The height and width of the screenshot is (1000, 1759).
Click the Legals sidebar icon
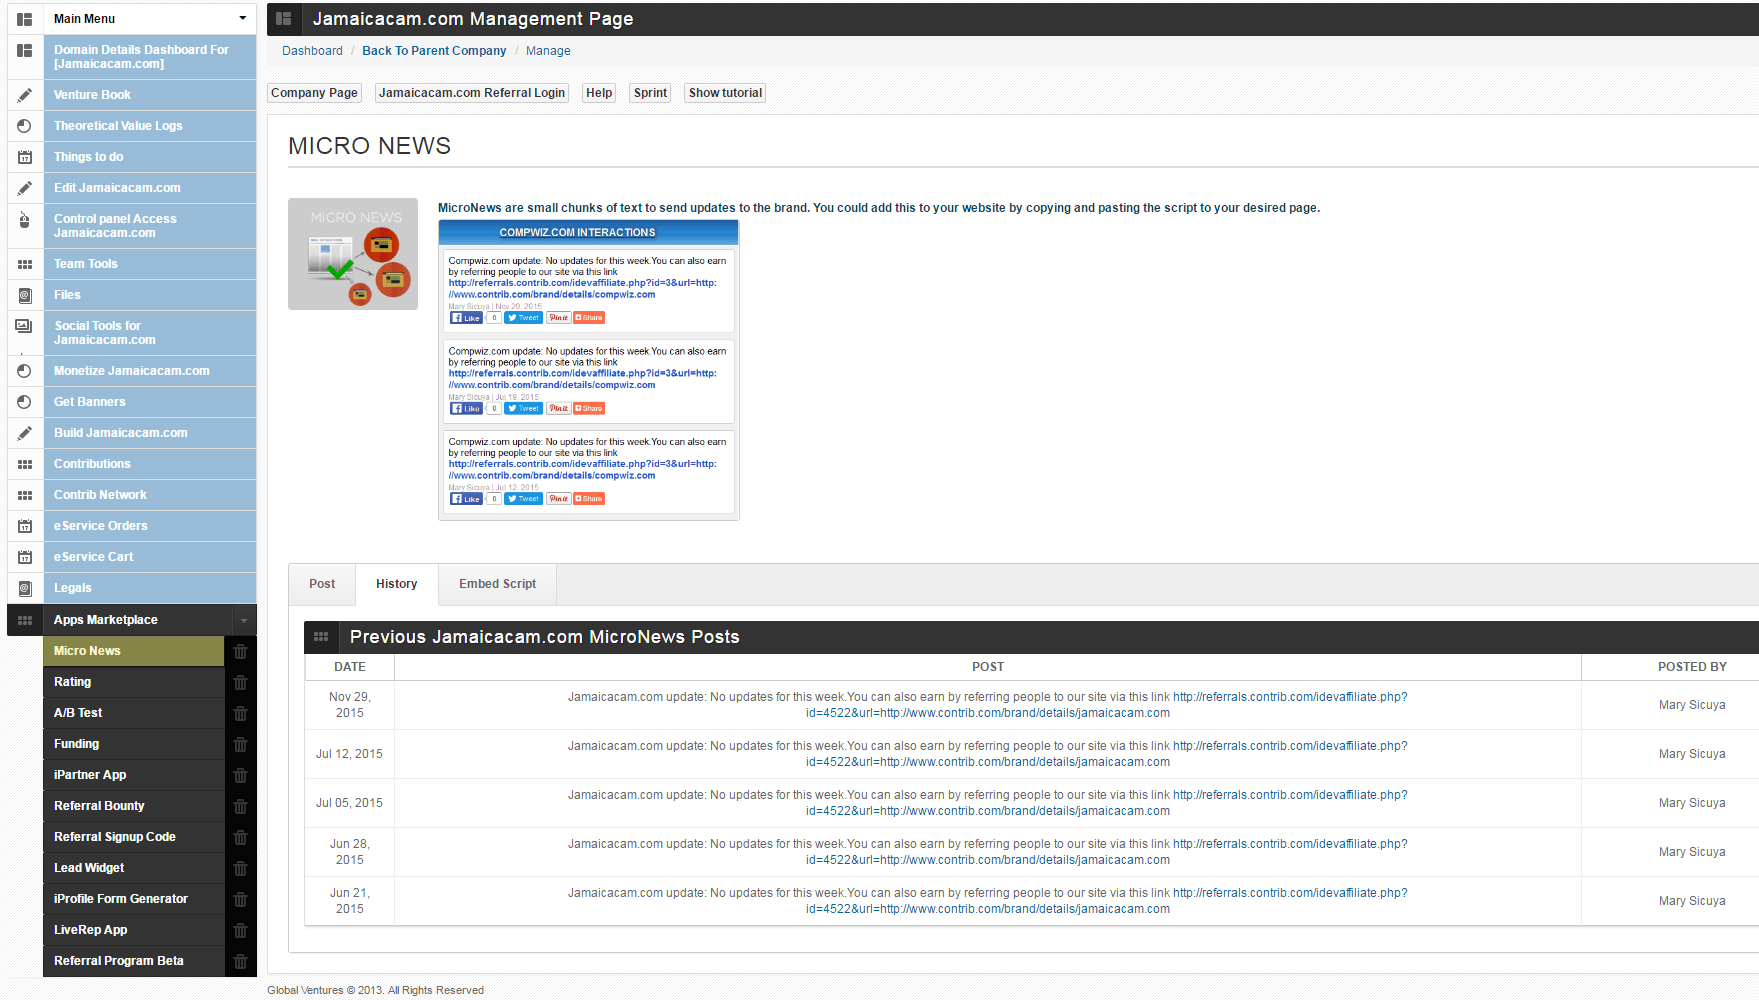(x=25, y=588)
